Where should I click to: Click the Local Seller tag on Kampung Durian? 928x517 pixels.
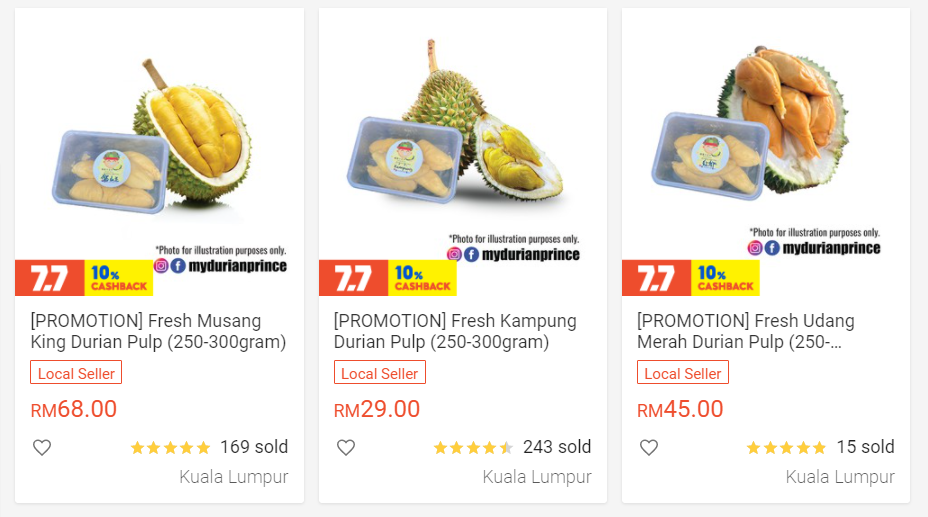pyautogui.click(x=379, y=373)
